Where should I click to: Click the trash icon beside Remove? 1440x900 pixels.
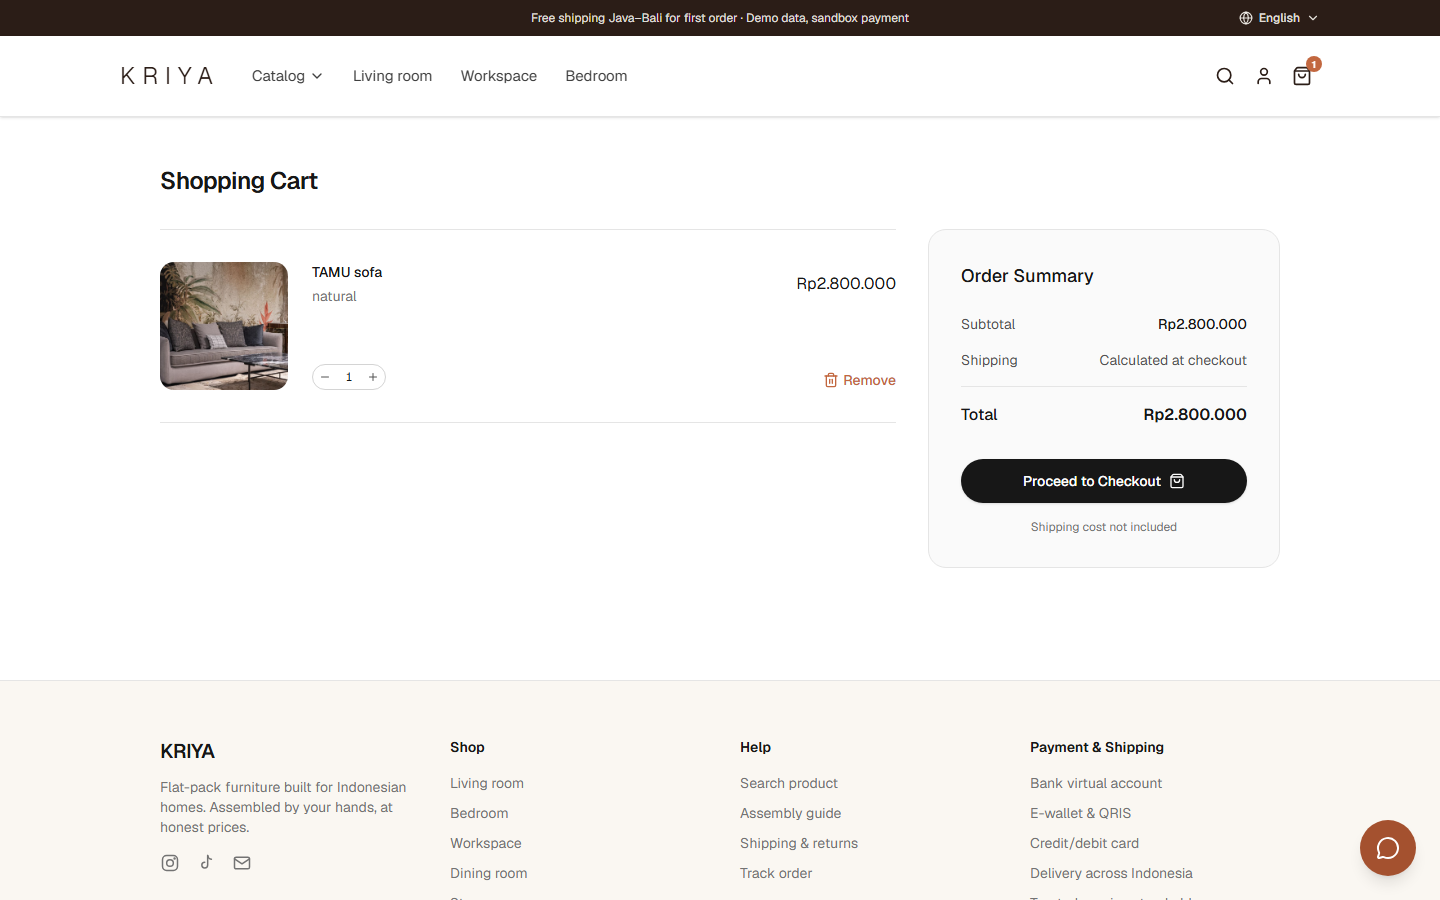coord(831,380)
